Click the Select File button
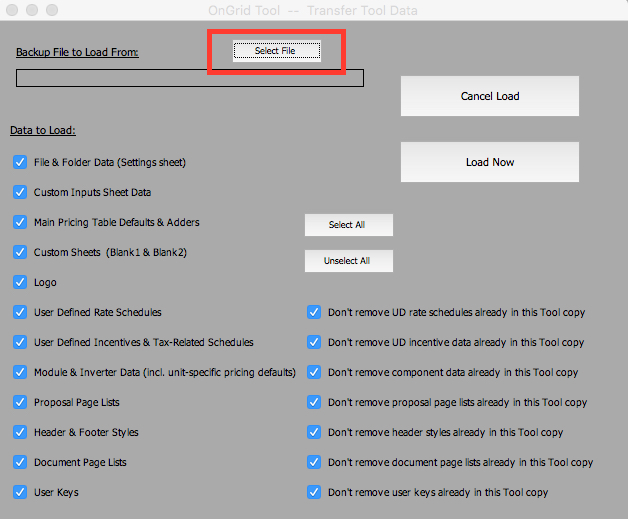Image resolution: width=628 pixels, height=519 pixels. coord(276,51)
